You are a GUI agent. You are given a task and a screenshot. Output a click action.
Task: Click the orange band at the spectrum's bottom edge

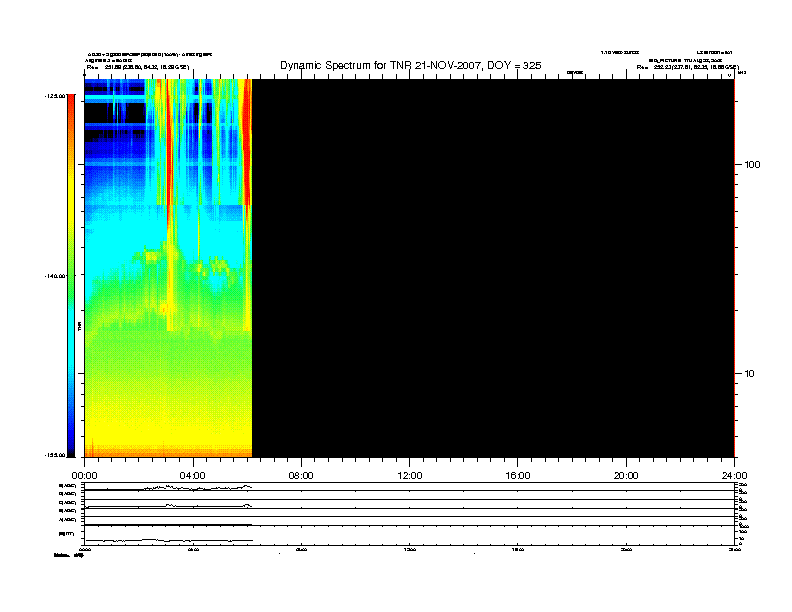(x=168, y=451)
